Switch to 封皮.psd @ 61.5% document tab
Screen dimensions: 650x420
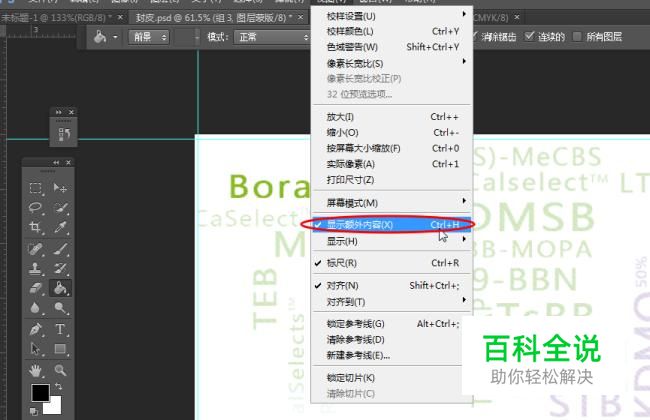[x=214, y=18]
